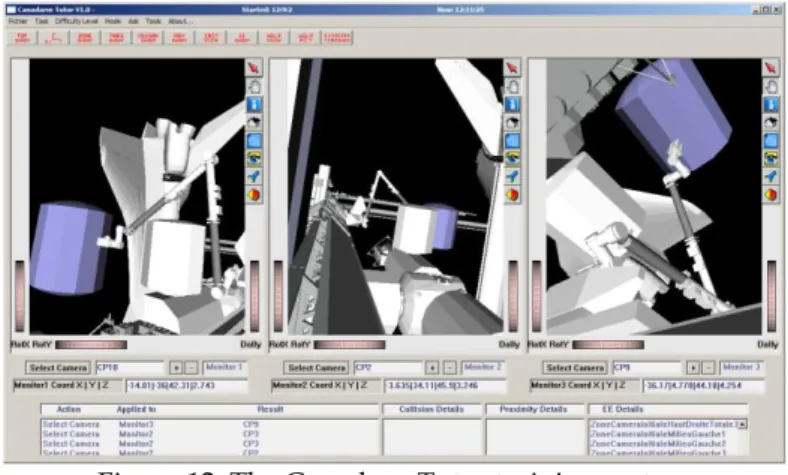The height and width of the screenshot is (475, 788).
Task: Click the Monitor3 Coord value field
Action: (x=704, y=386)
